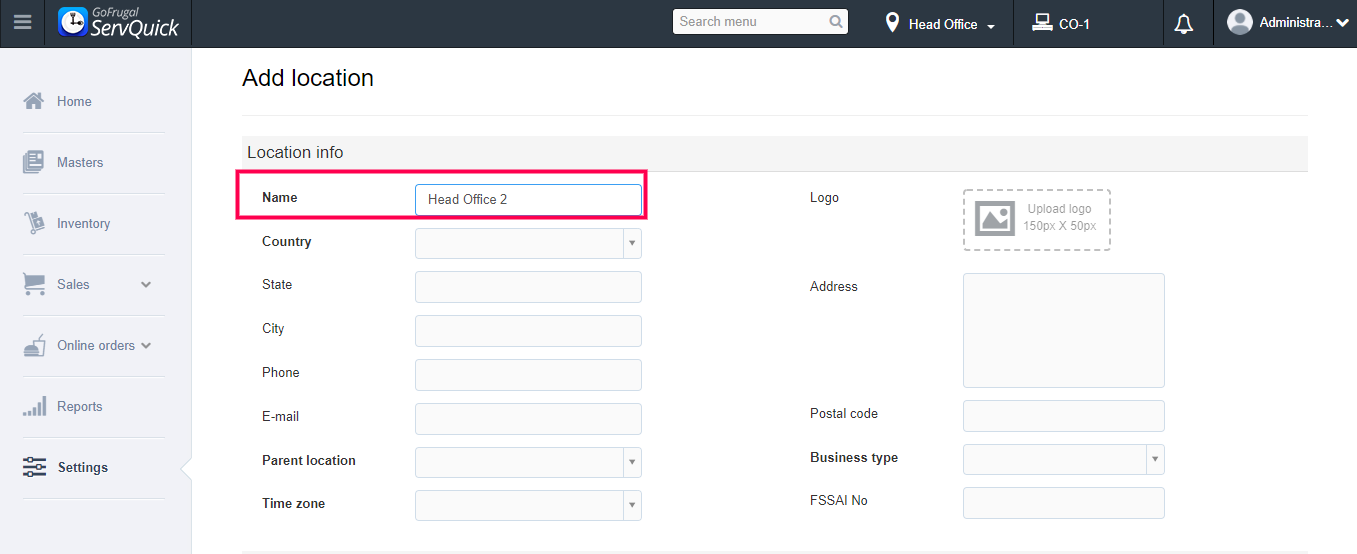Expand the Online orders sidebar menu

[146, 346]
